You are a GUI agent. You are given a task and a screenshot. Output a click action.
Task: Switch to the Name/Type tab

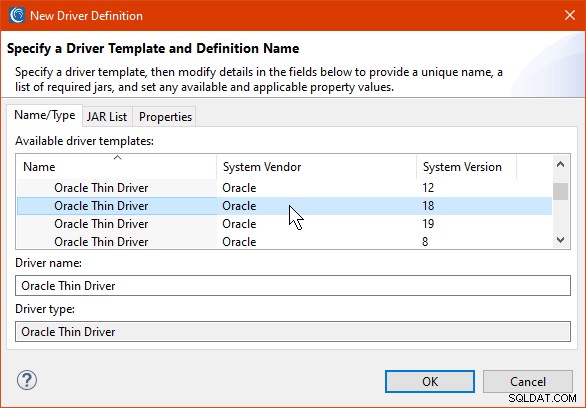(x=44, y=115)
